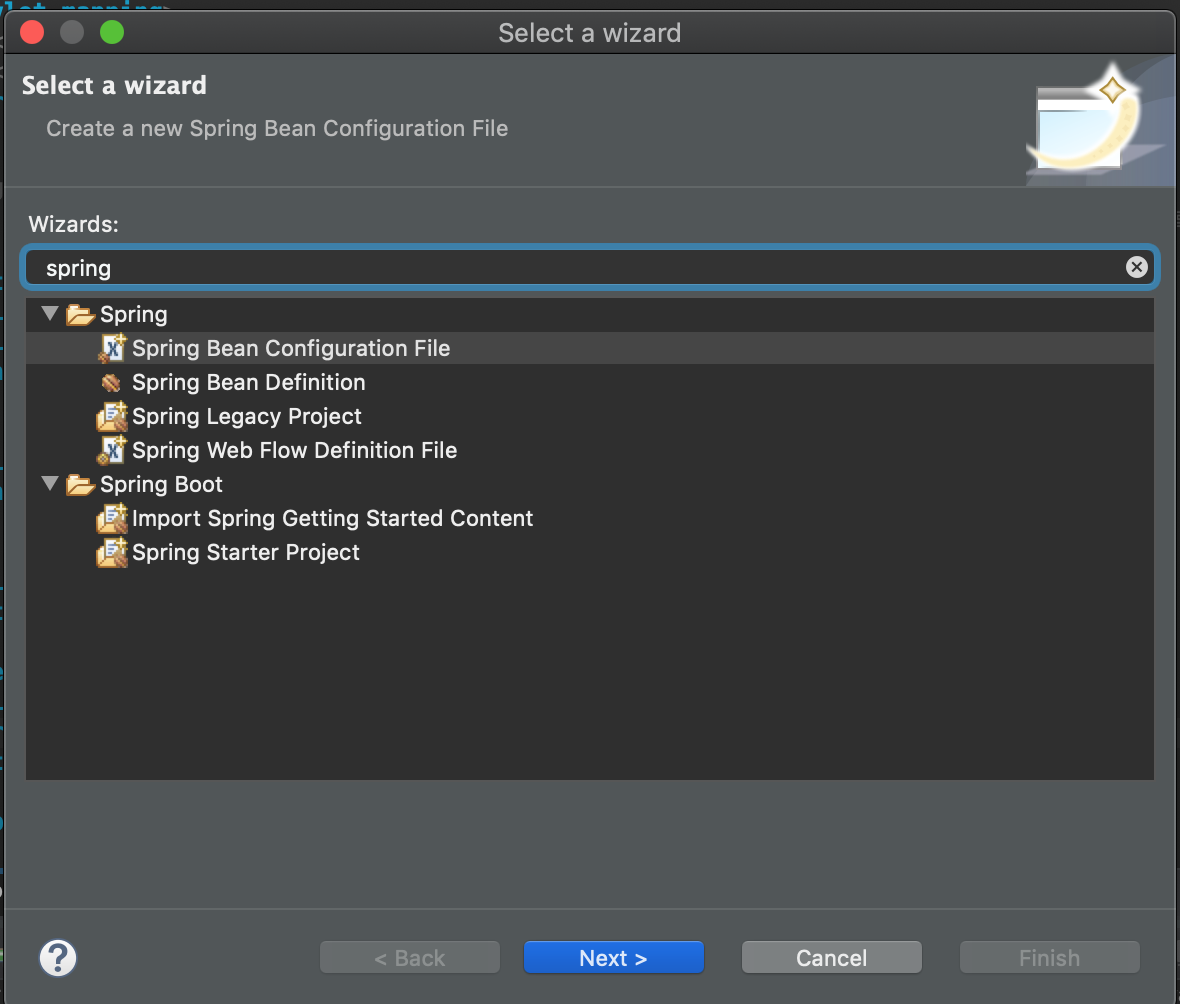This screenshot has width=1180, height=1004.
Task: Click the Spring Boot folder icon
Action: pos(80,485)
